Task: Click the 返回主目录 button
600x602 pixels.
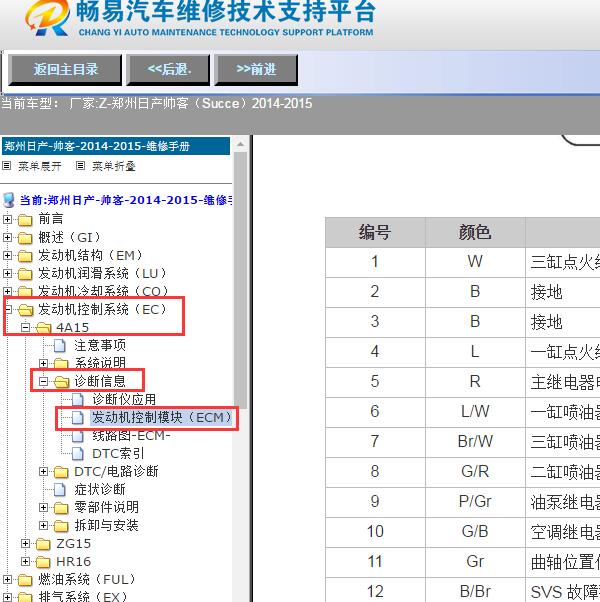Action: 65,69
